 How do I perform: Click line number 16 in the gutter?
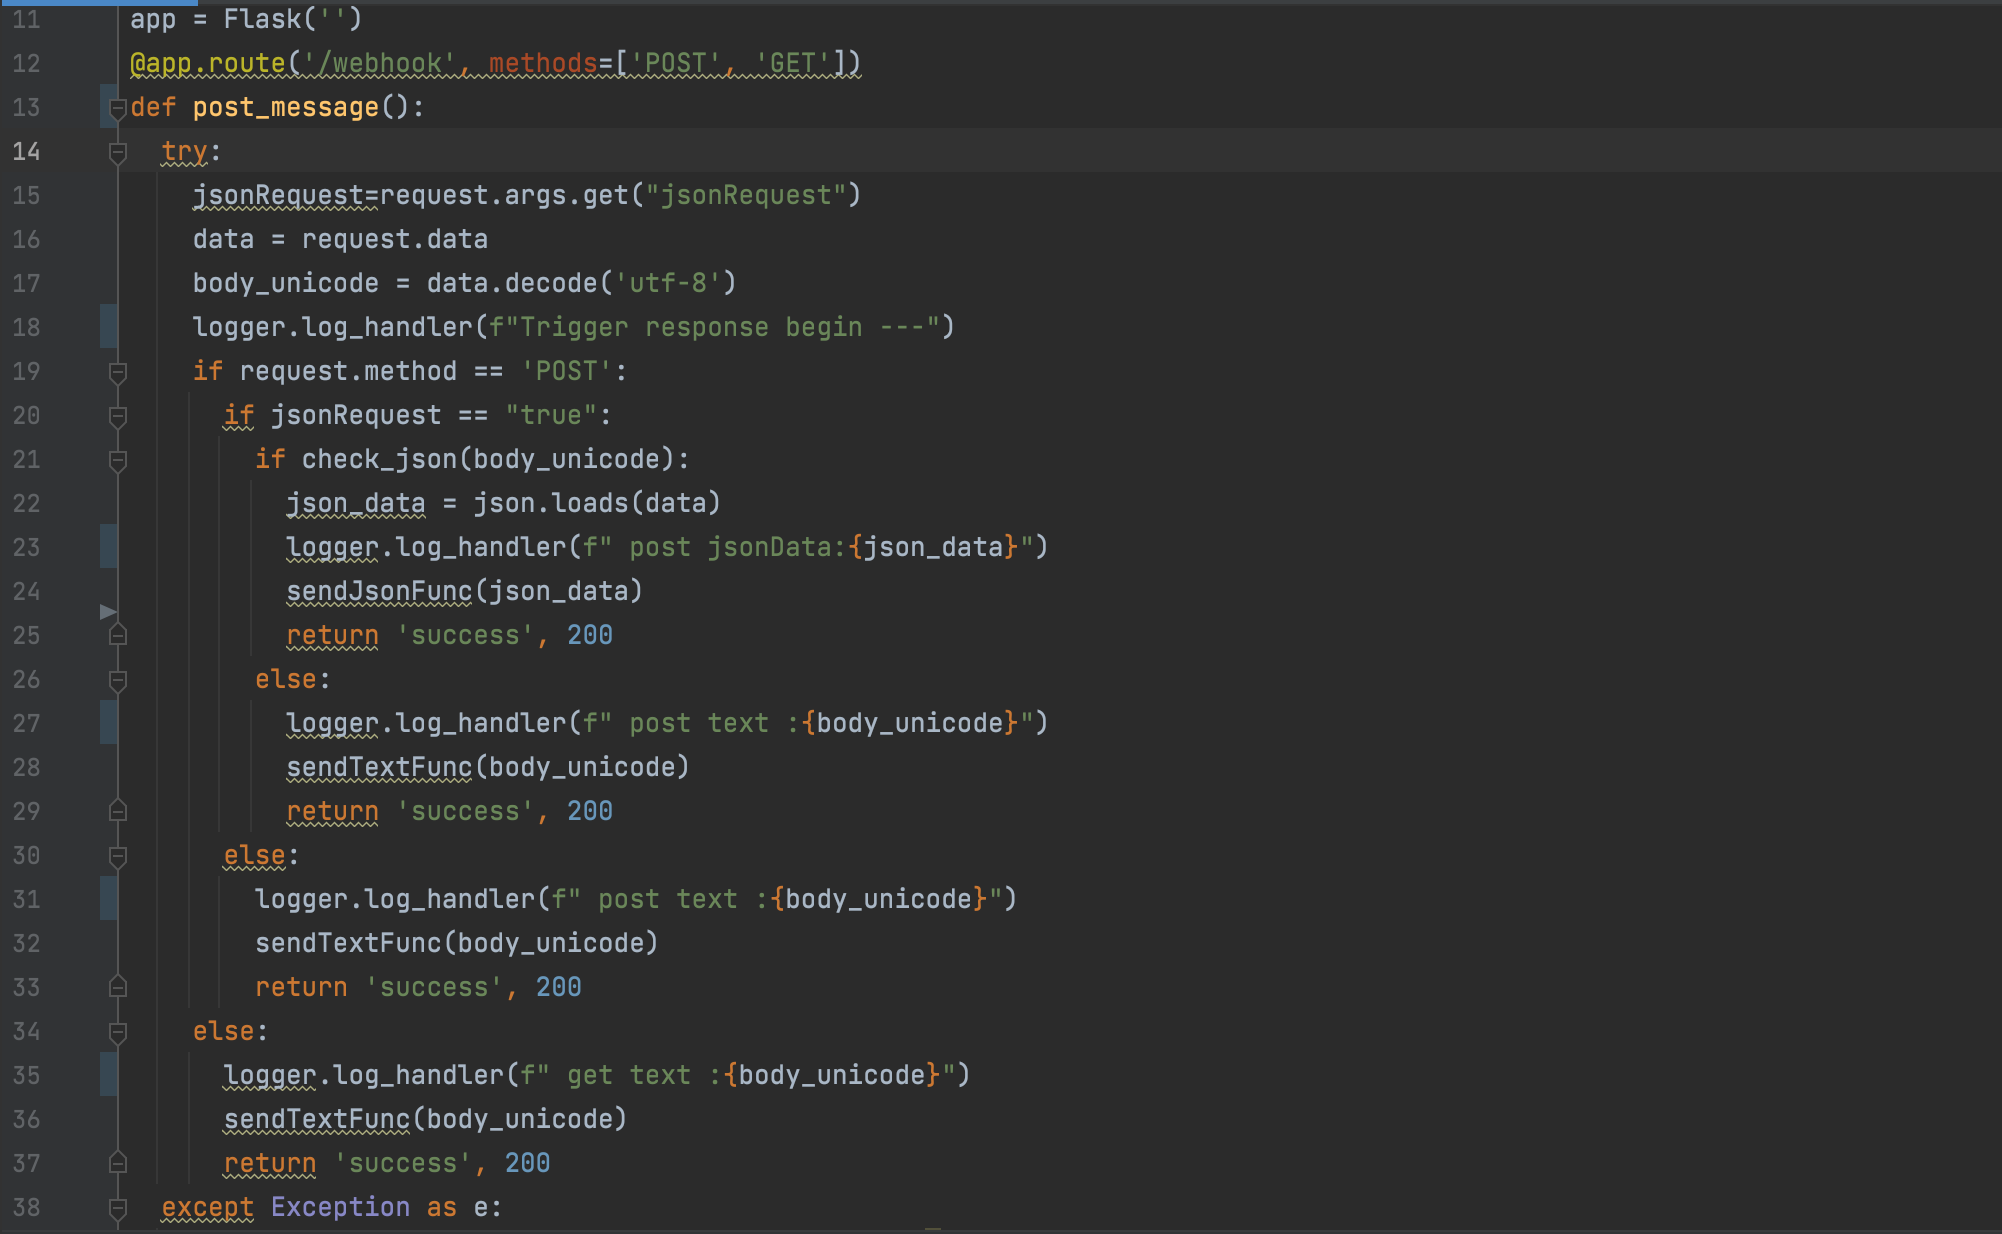26,239
